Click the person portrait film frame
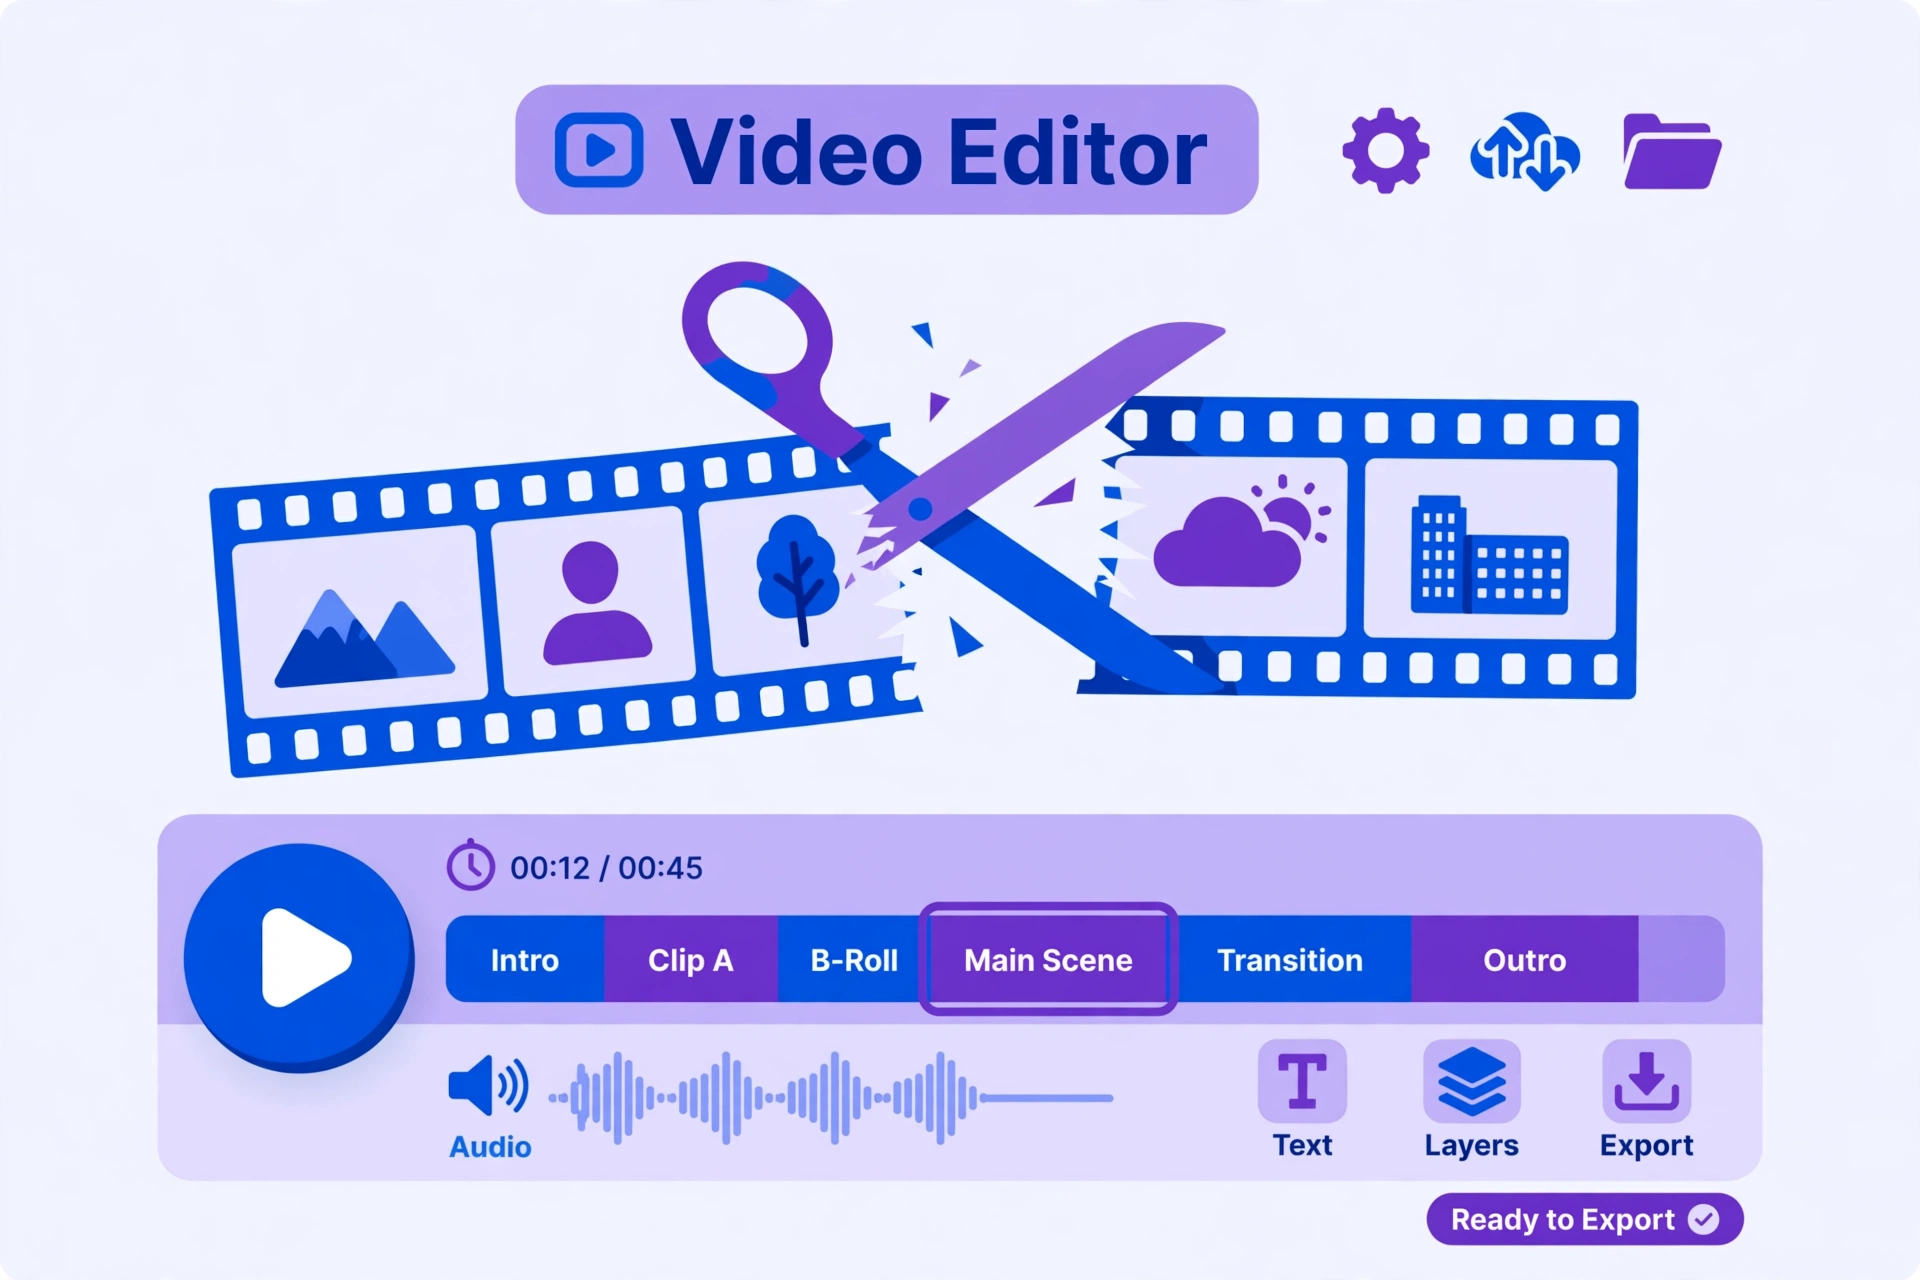Viewport: 1920px width, 1280px height. coord(595,602)
